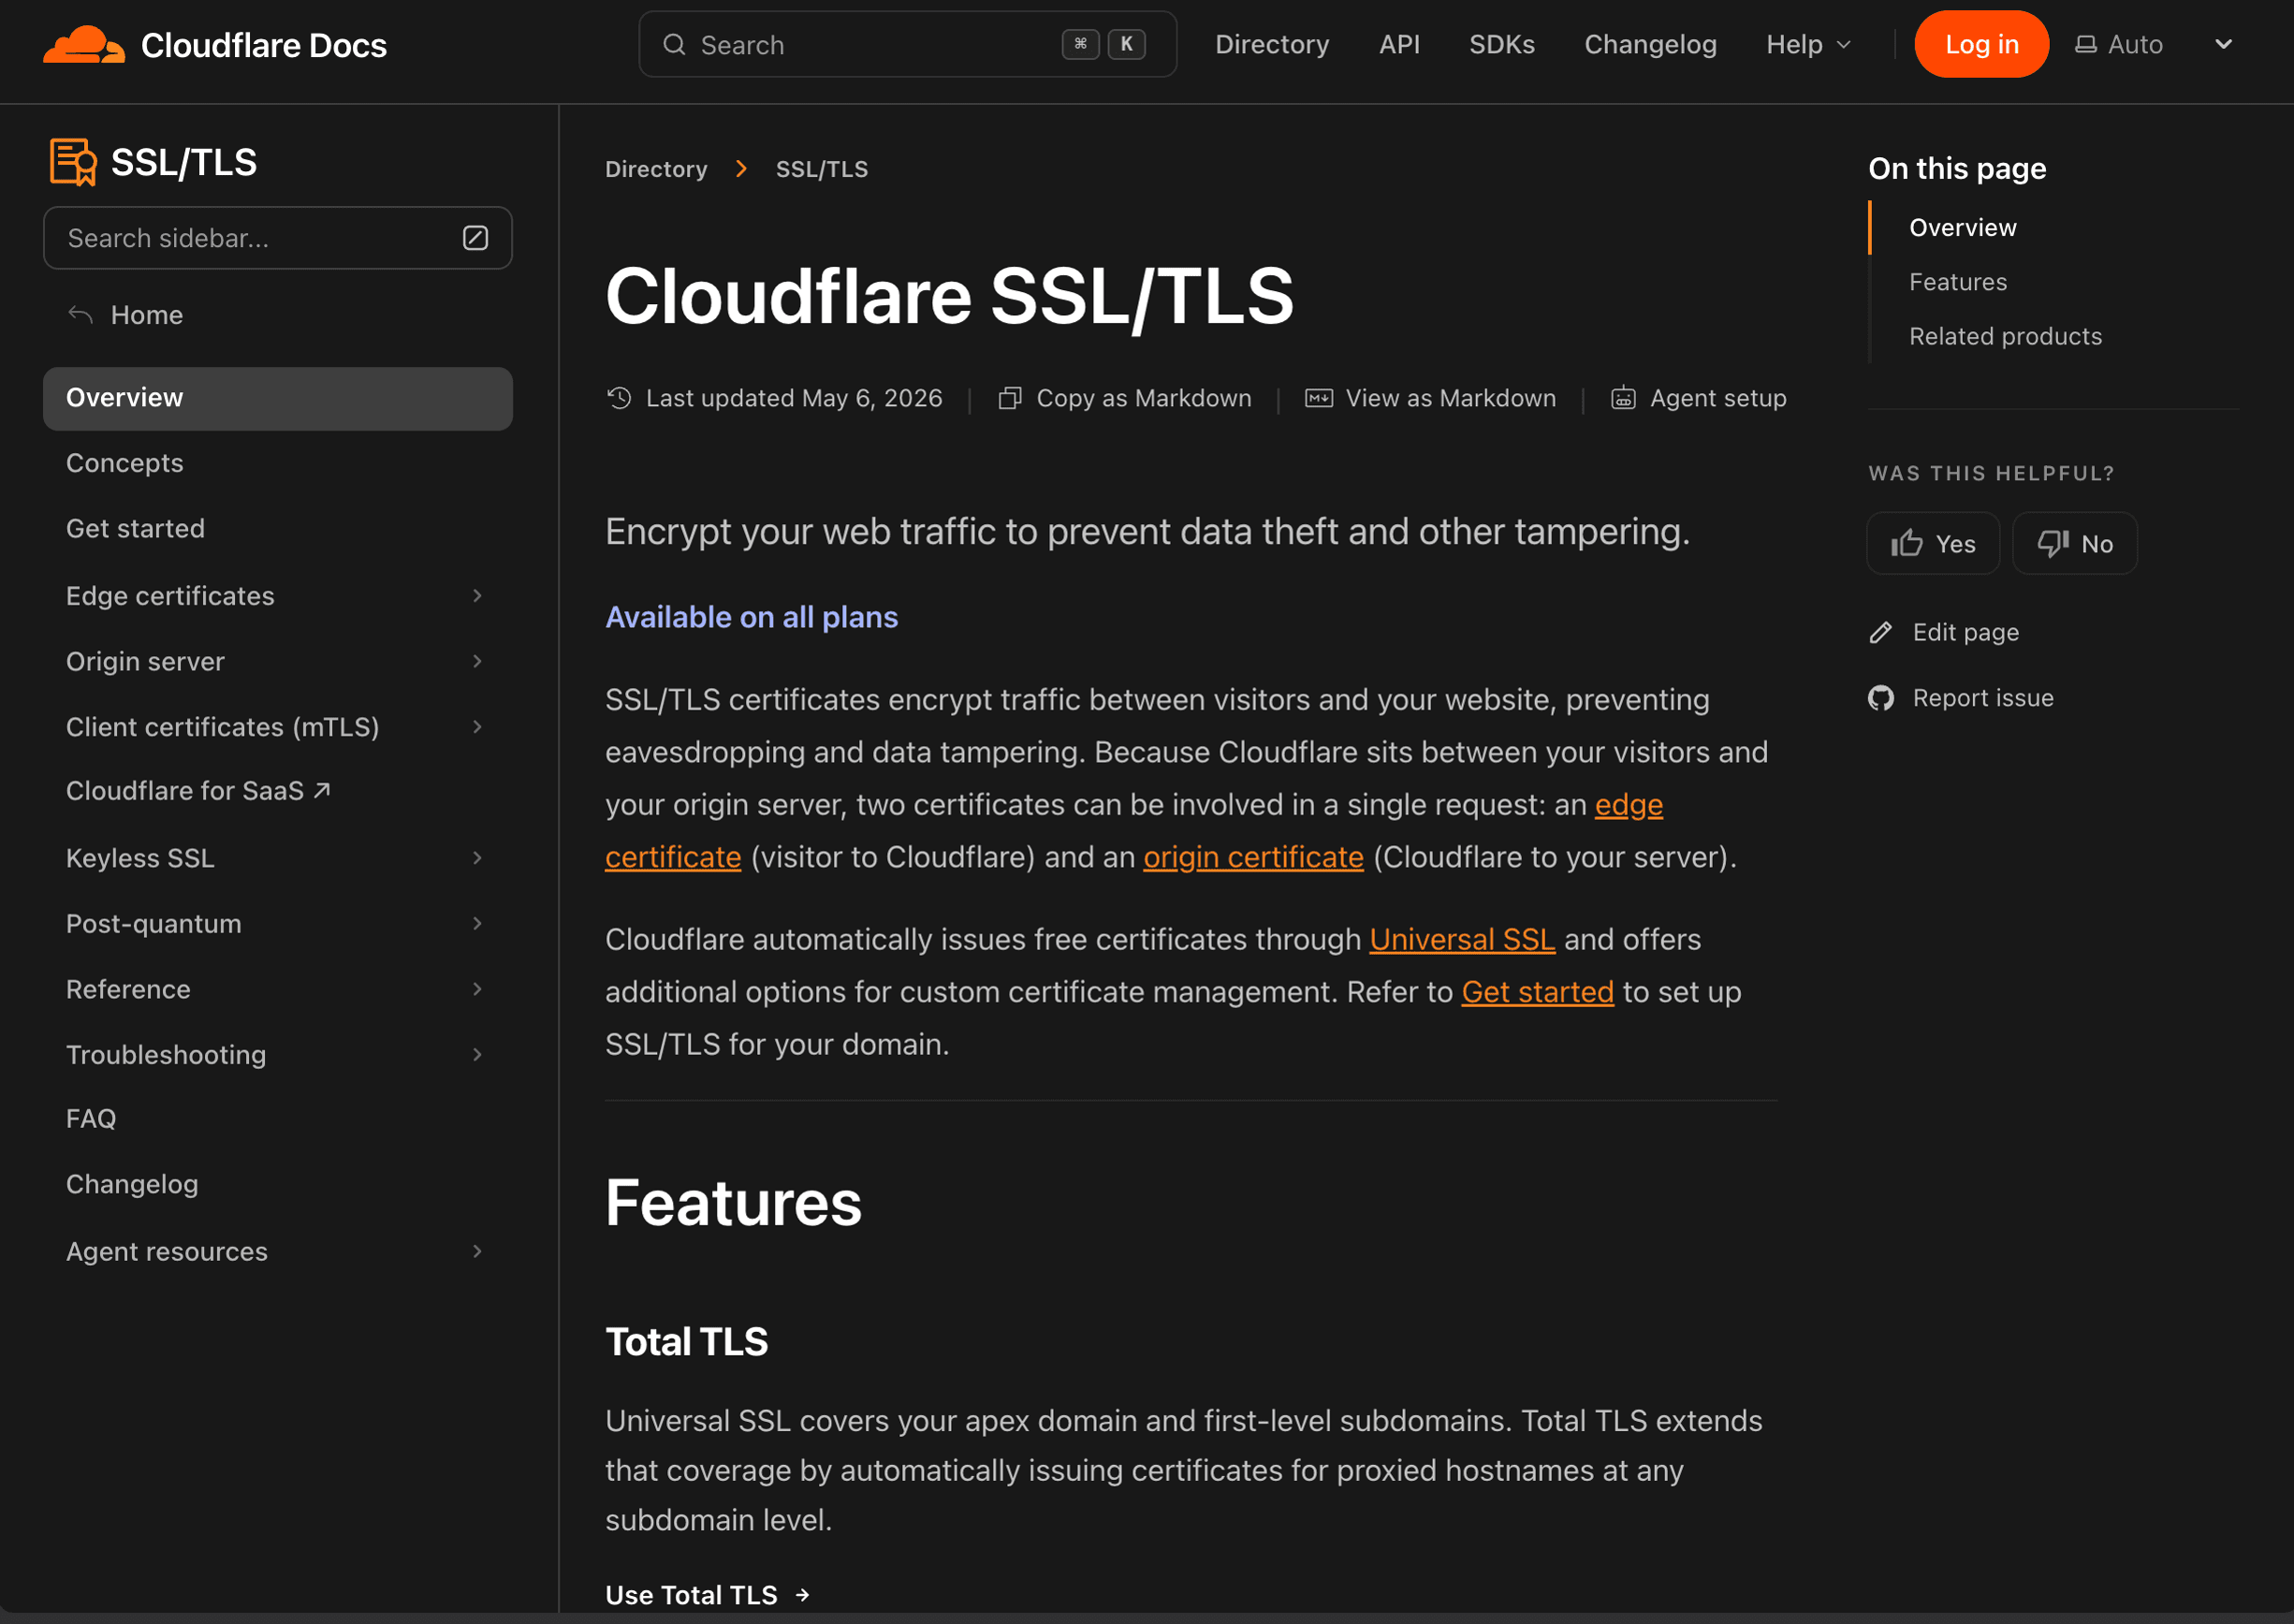Follow the edge certificate link
Screen dimensions: 2294x1624
(x=1628, y=805)
